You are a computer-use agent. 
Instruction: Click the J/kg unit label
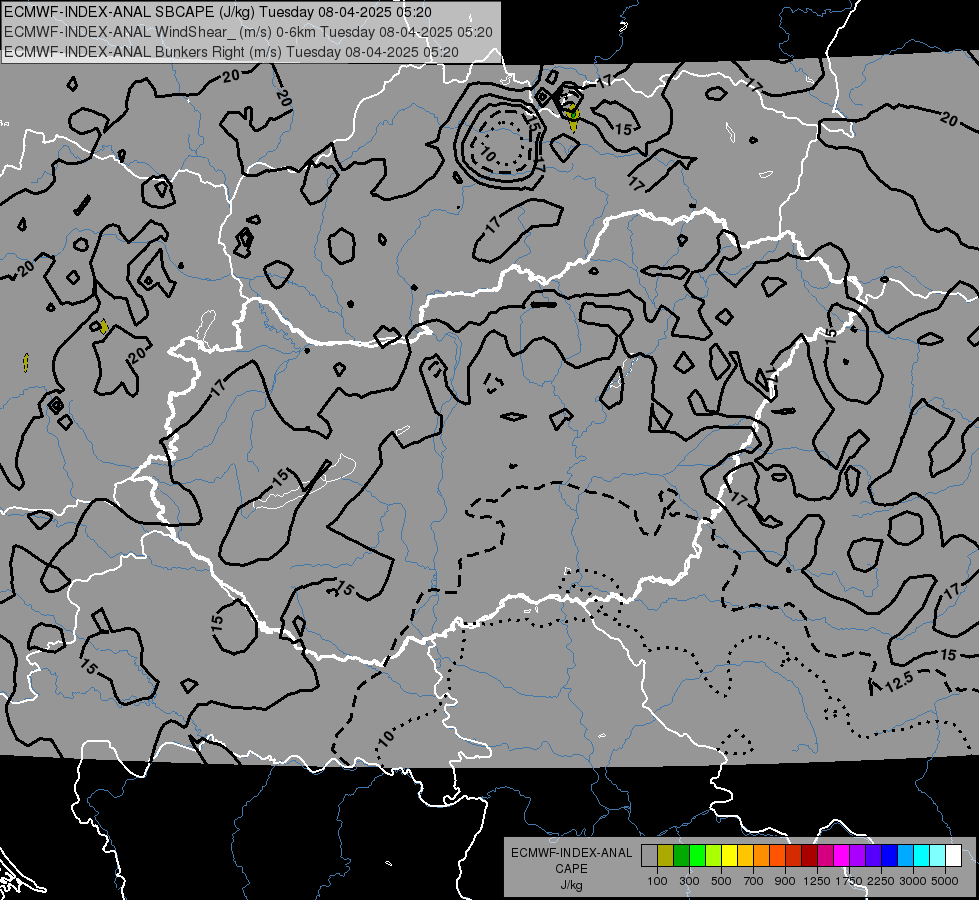tap(571, 885)
